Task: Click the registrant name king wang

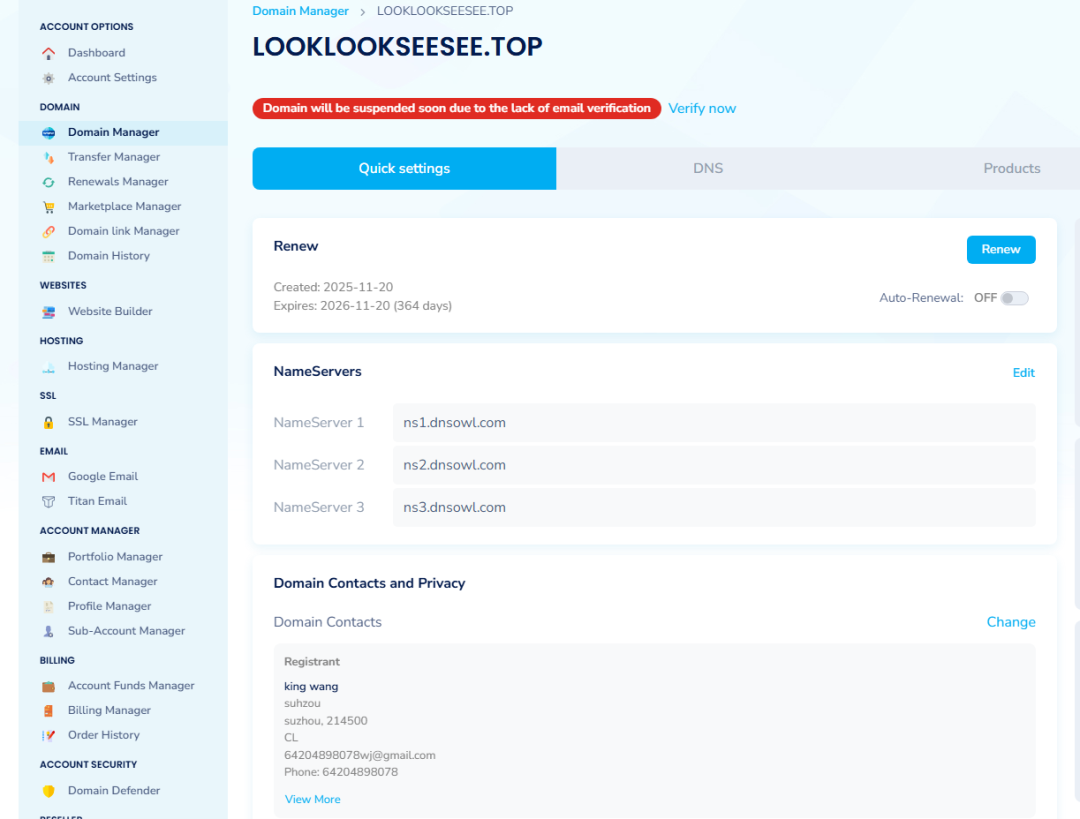Action: [311, 686]
